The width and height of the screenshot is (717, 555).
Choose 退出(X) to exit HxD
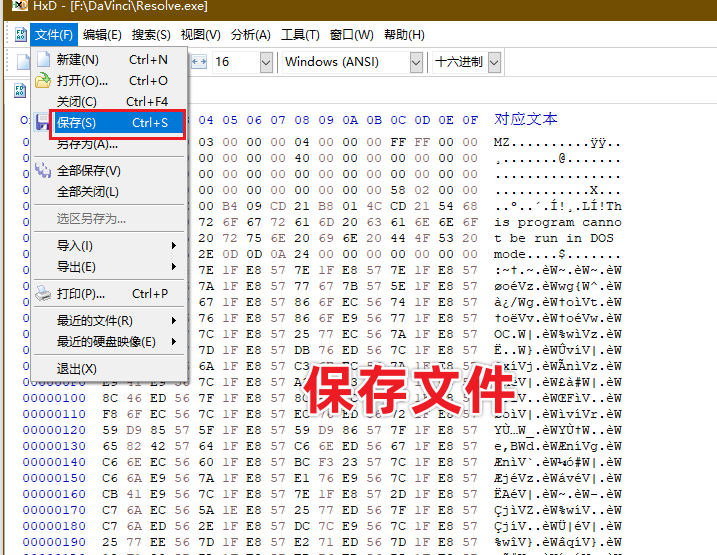[x=110, y=369]
